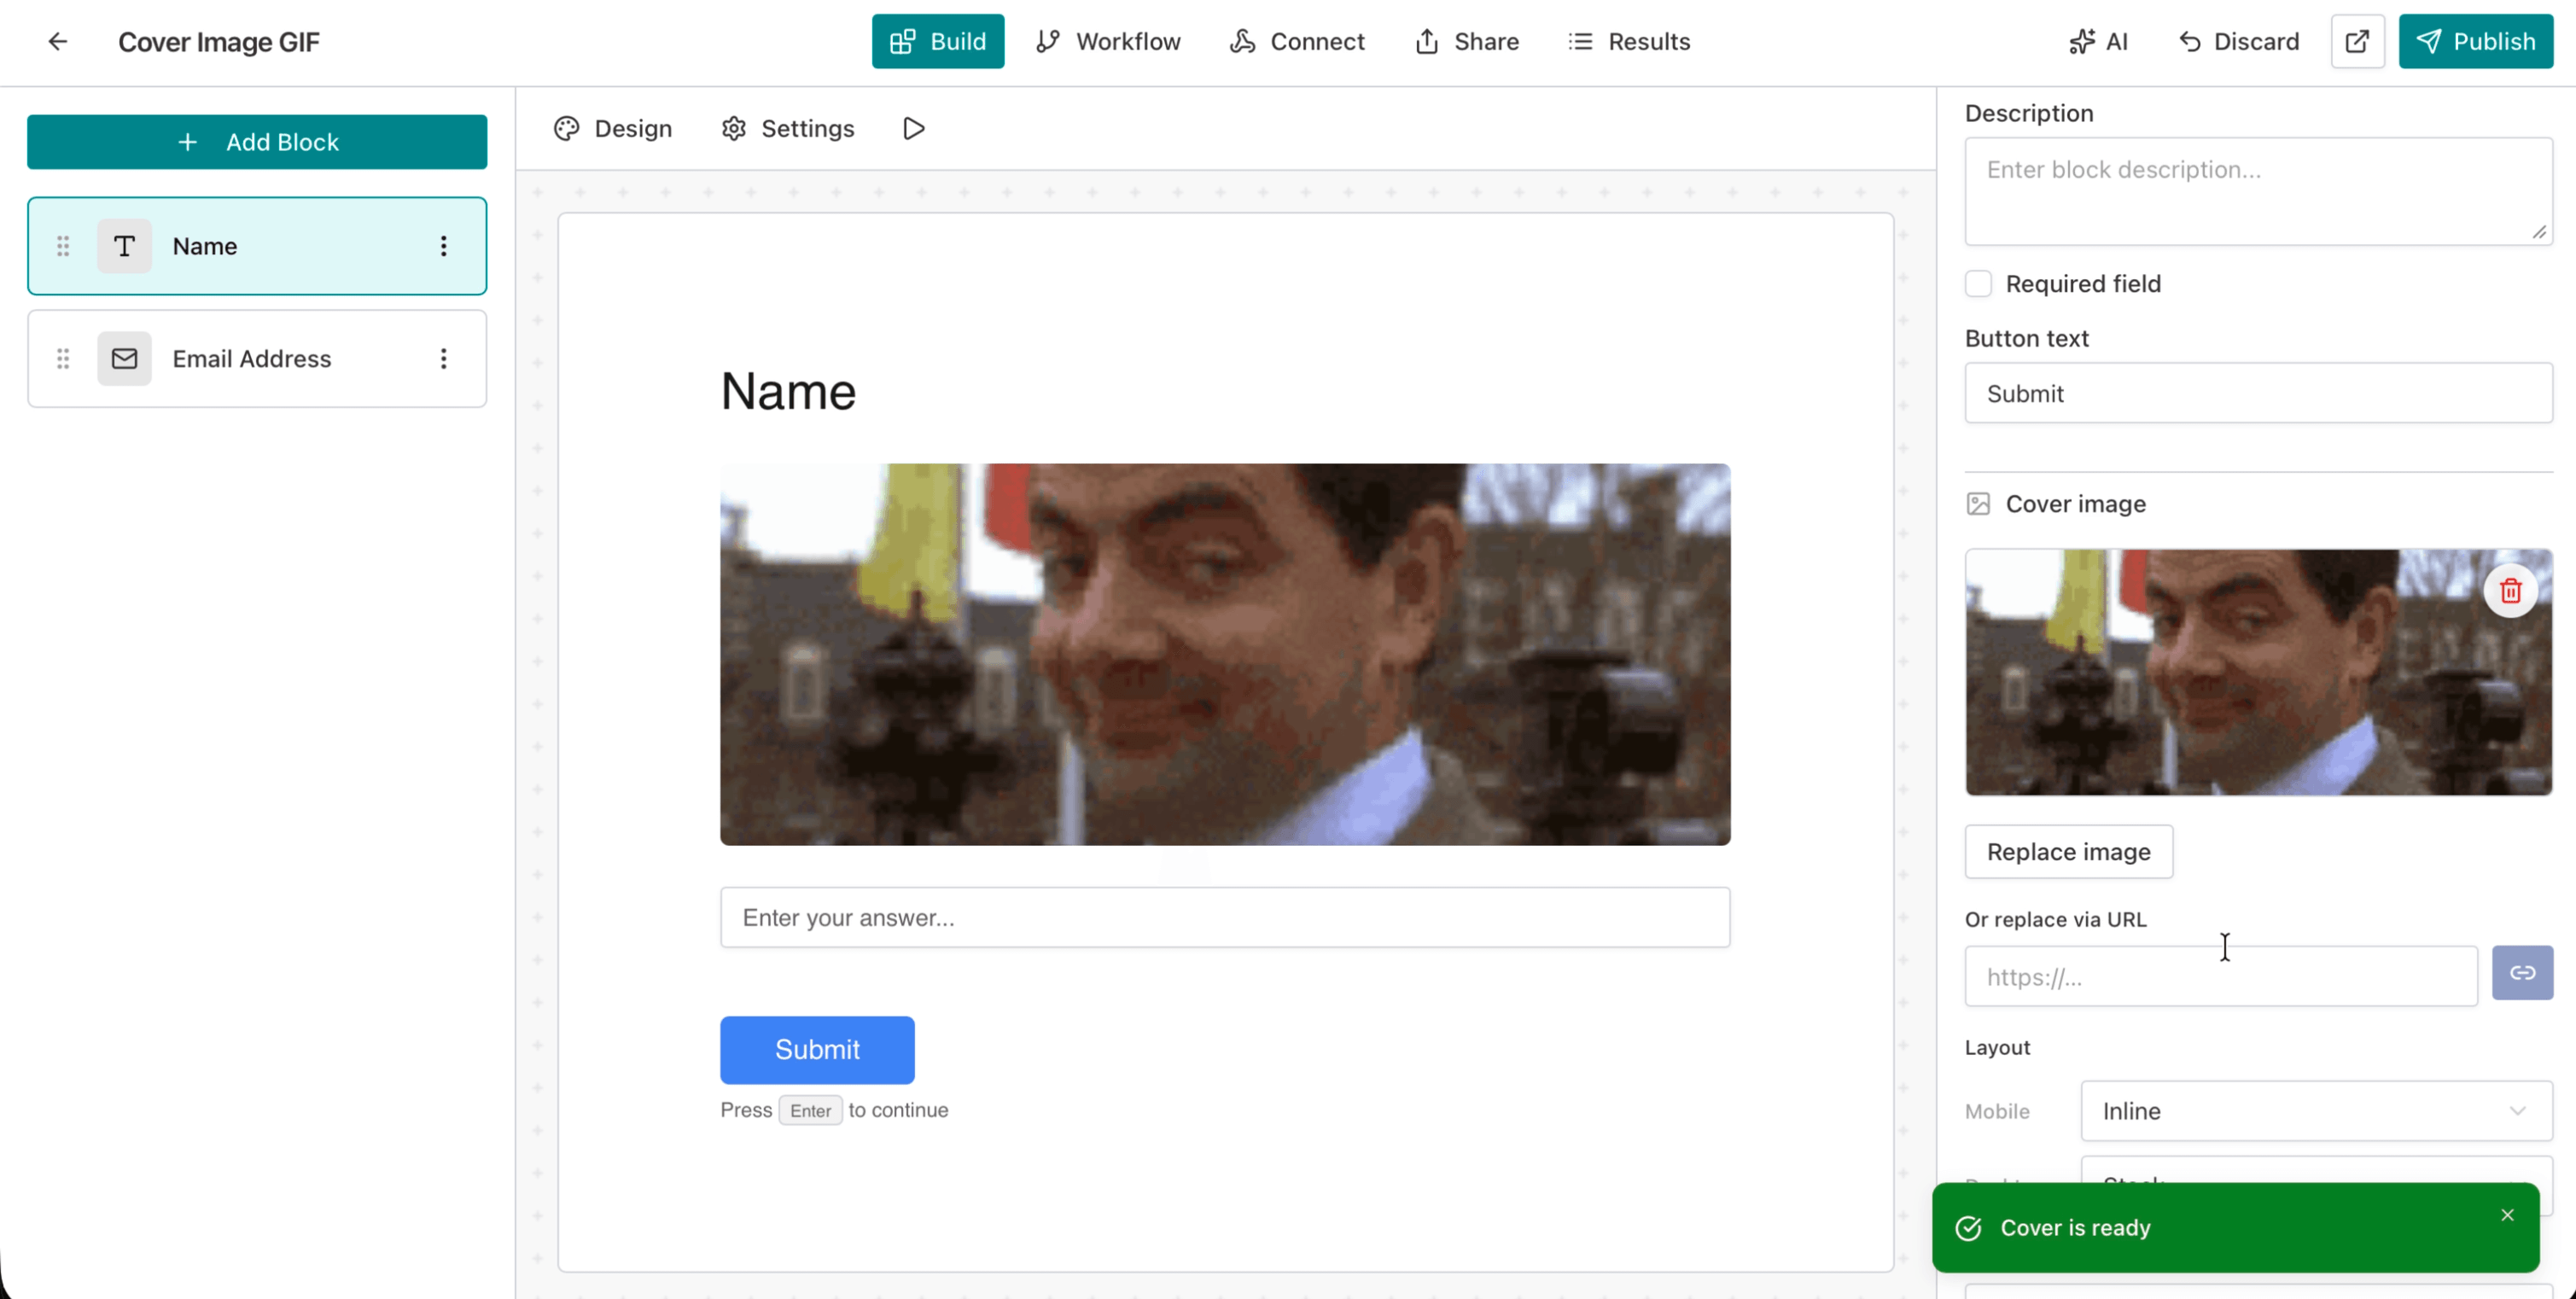Click the Replace image button
The image size is (2576, 1299).
click(x=2068, y=851)
